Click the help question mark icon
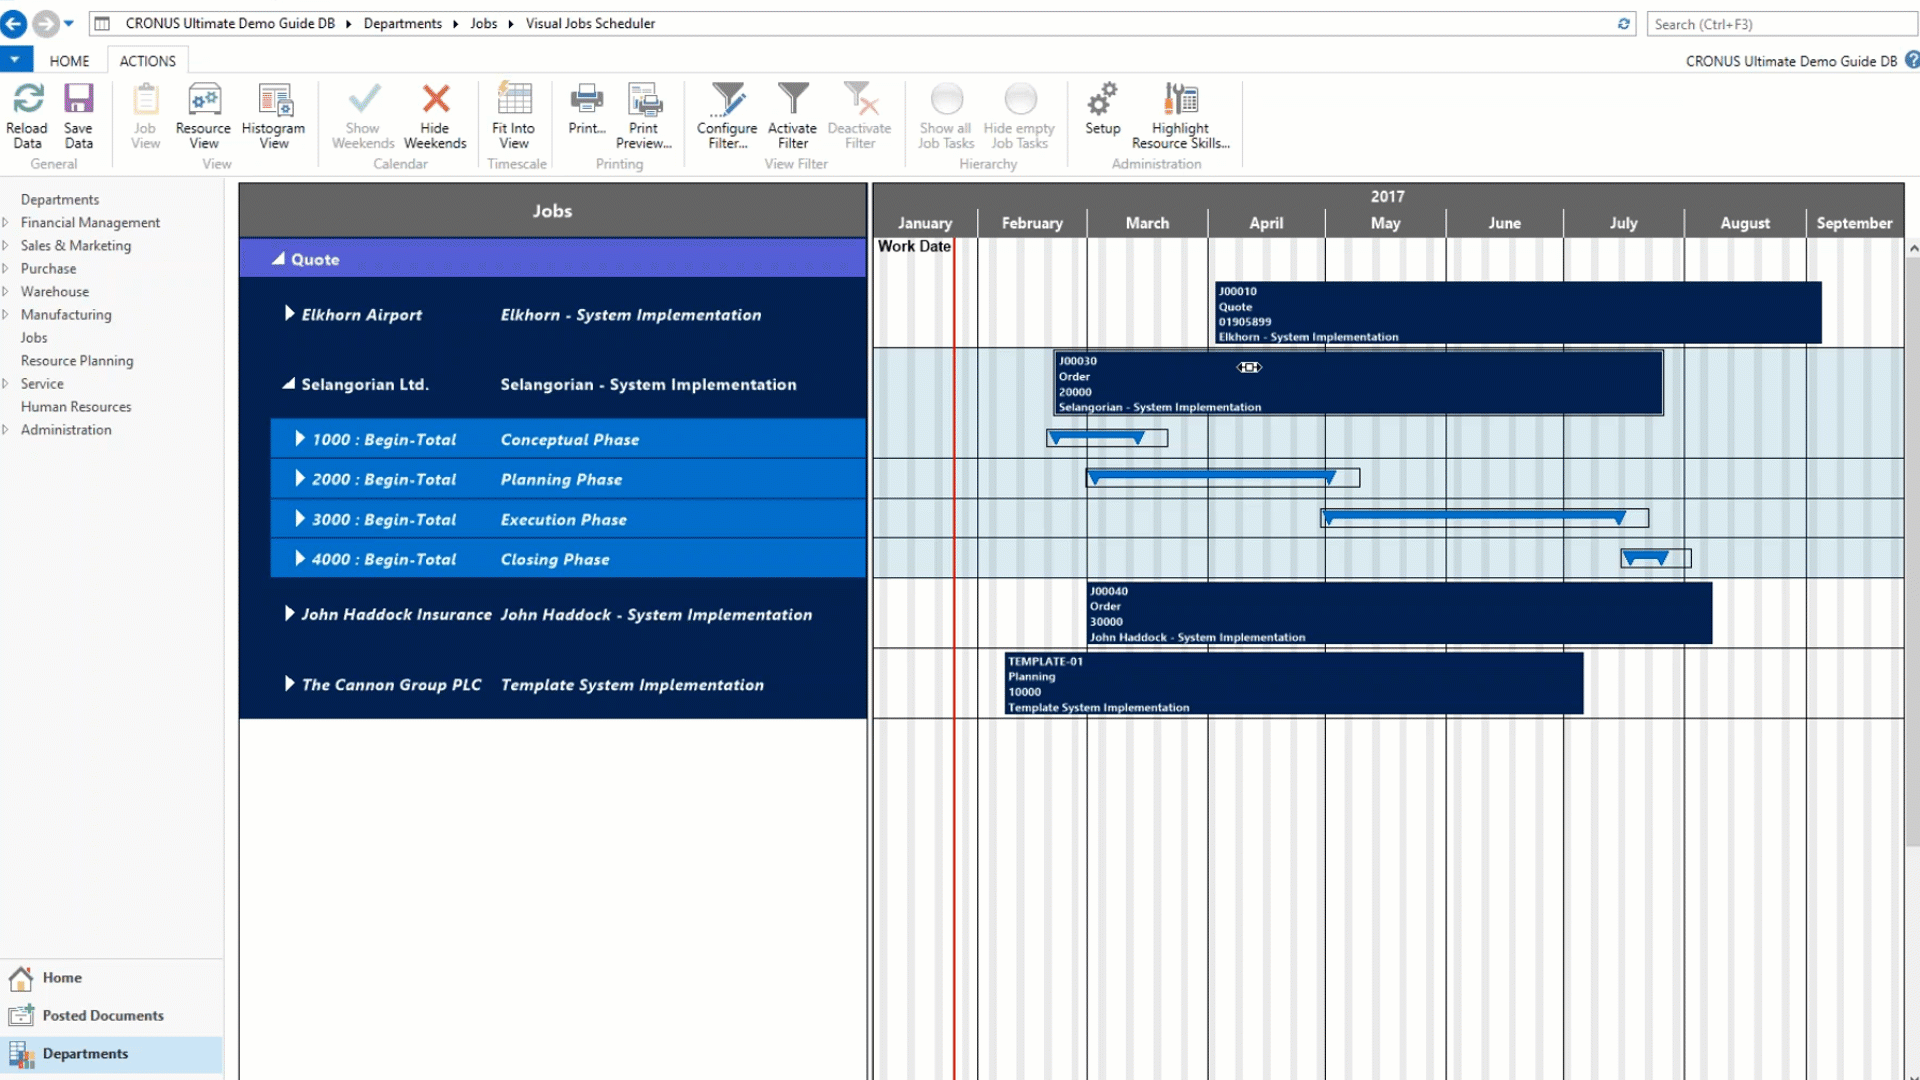 [1912, 60]
